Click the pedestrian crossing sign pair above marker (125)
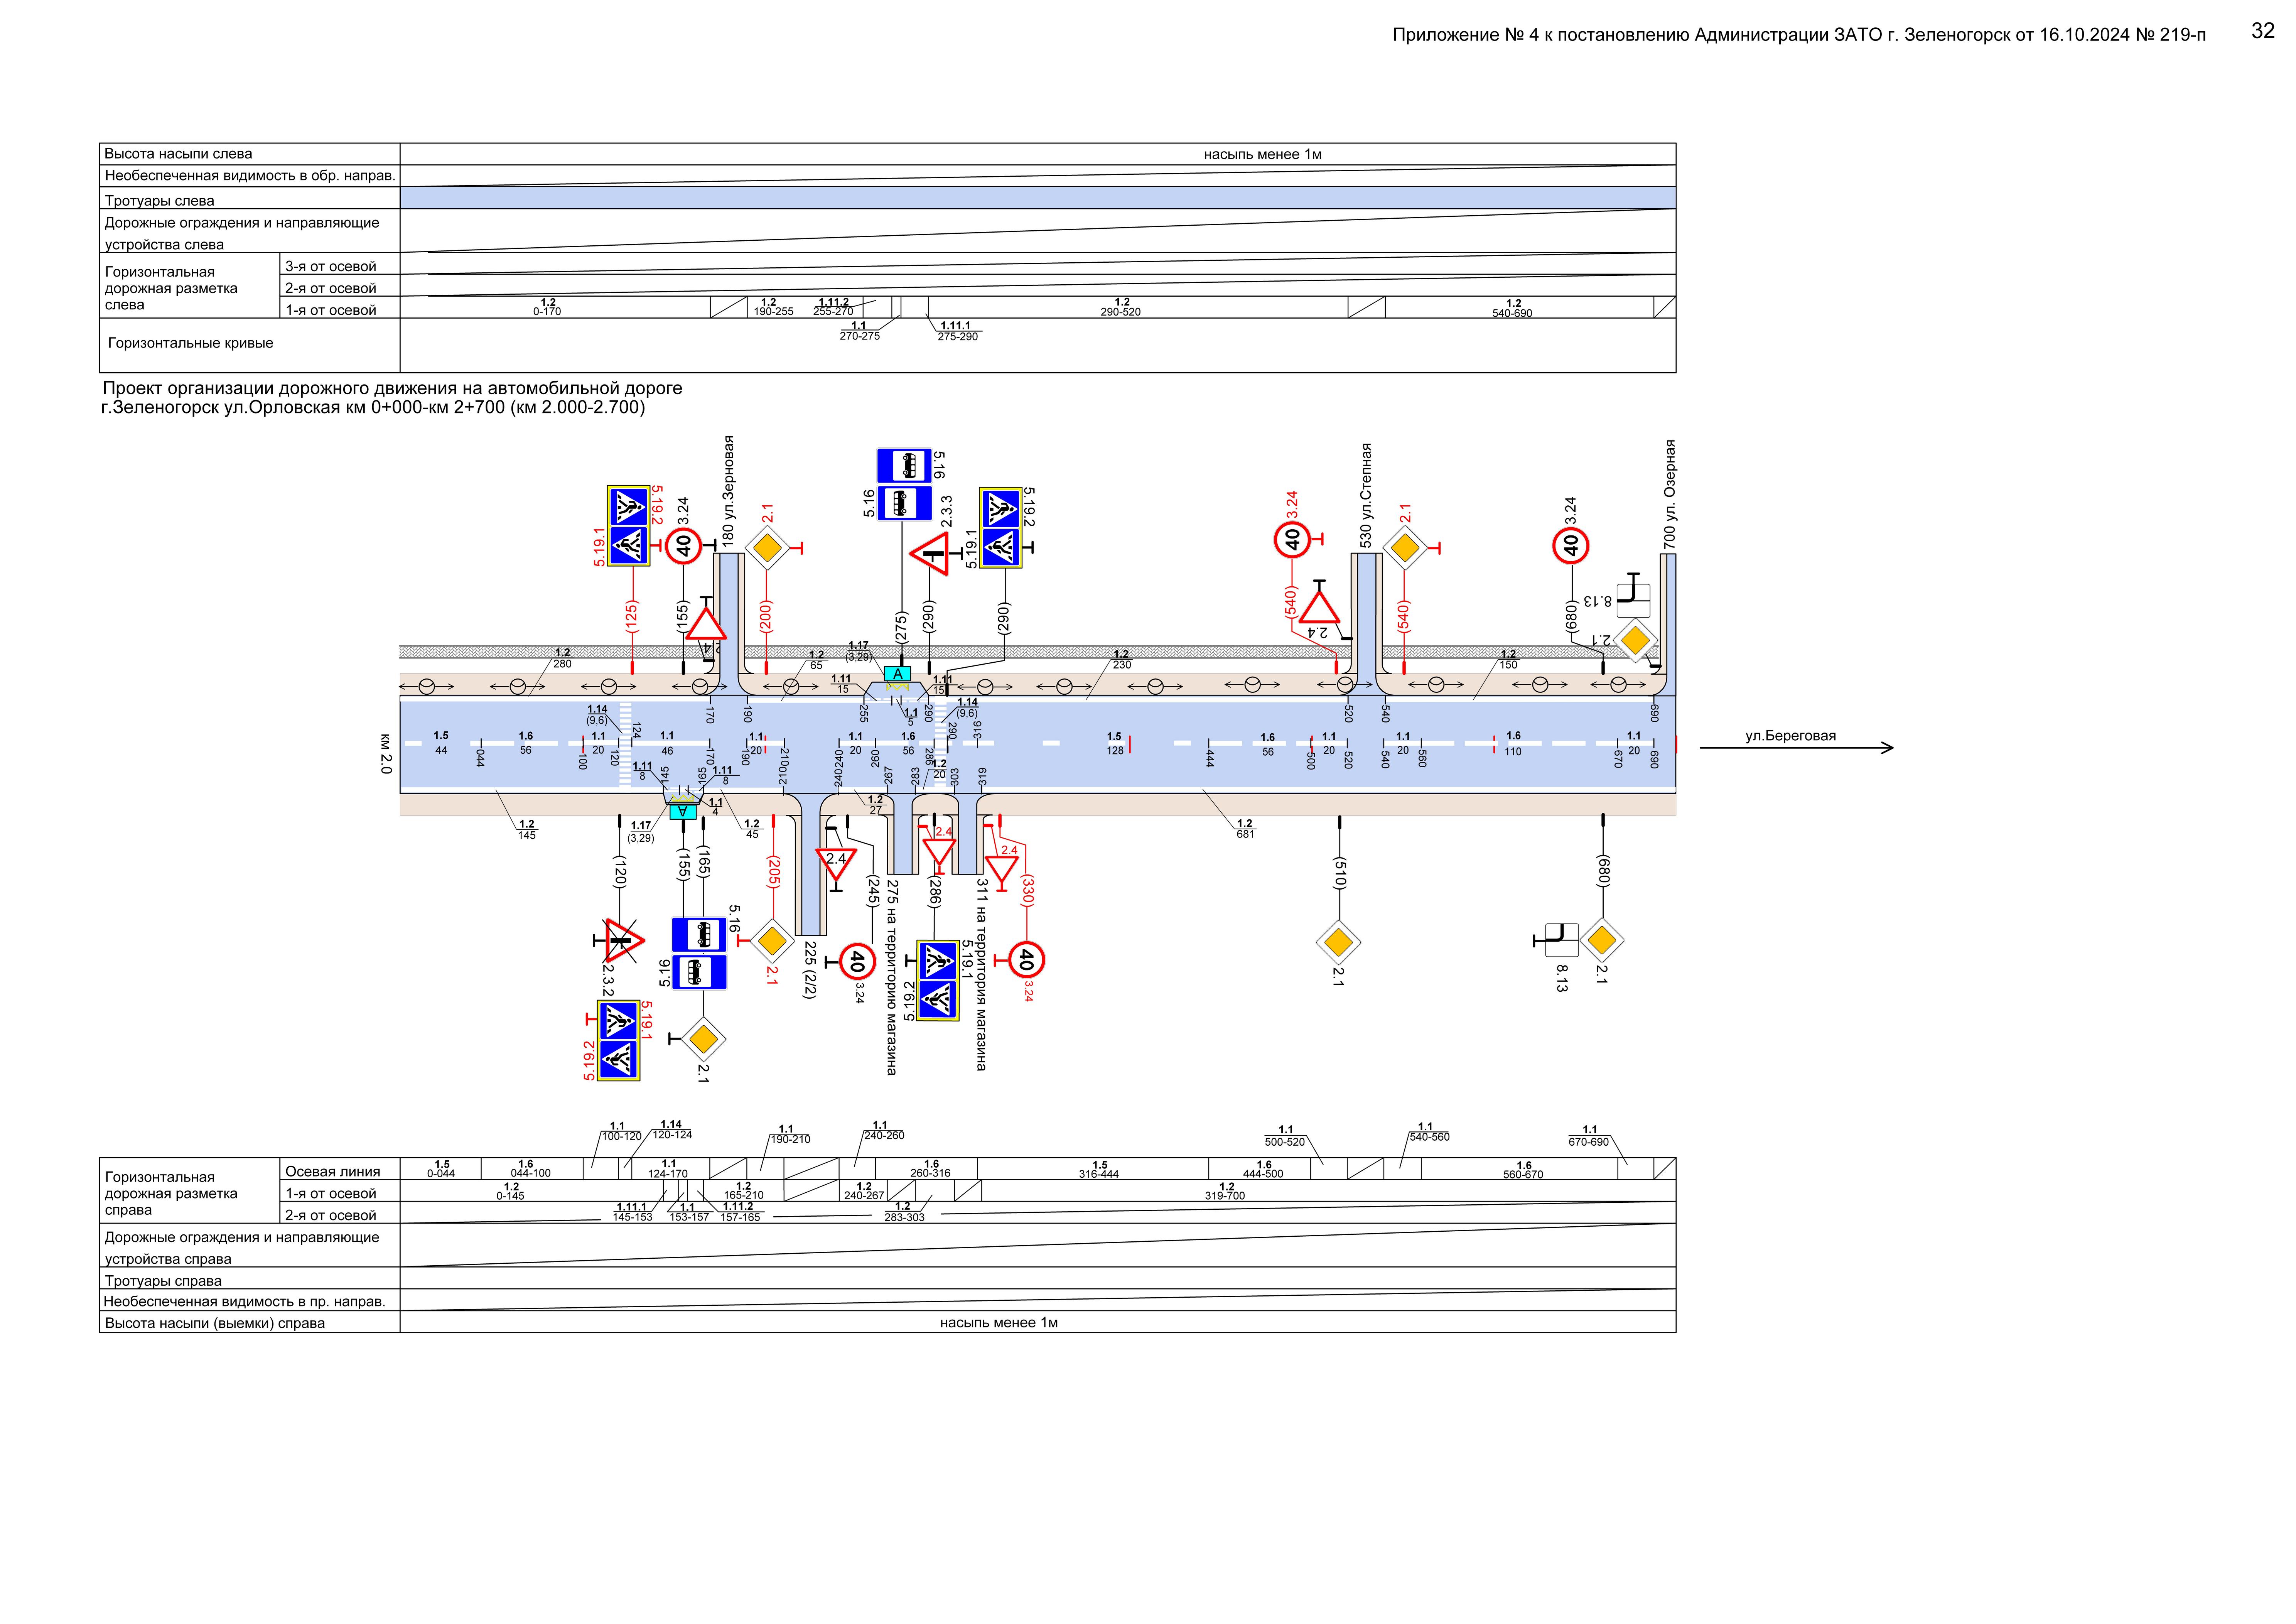The image size is (2296, 1624). [628, 526]
